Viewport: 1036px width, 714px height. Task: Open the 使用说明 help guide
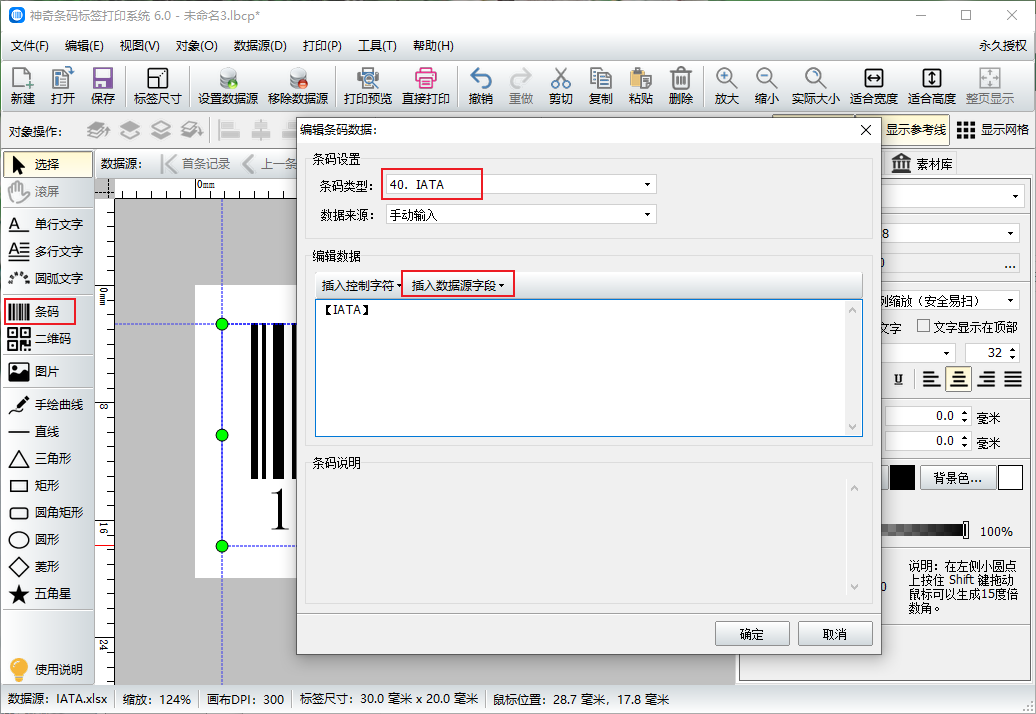(48, 669)
